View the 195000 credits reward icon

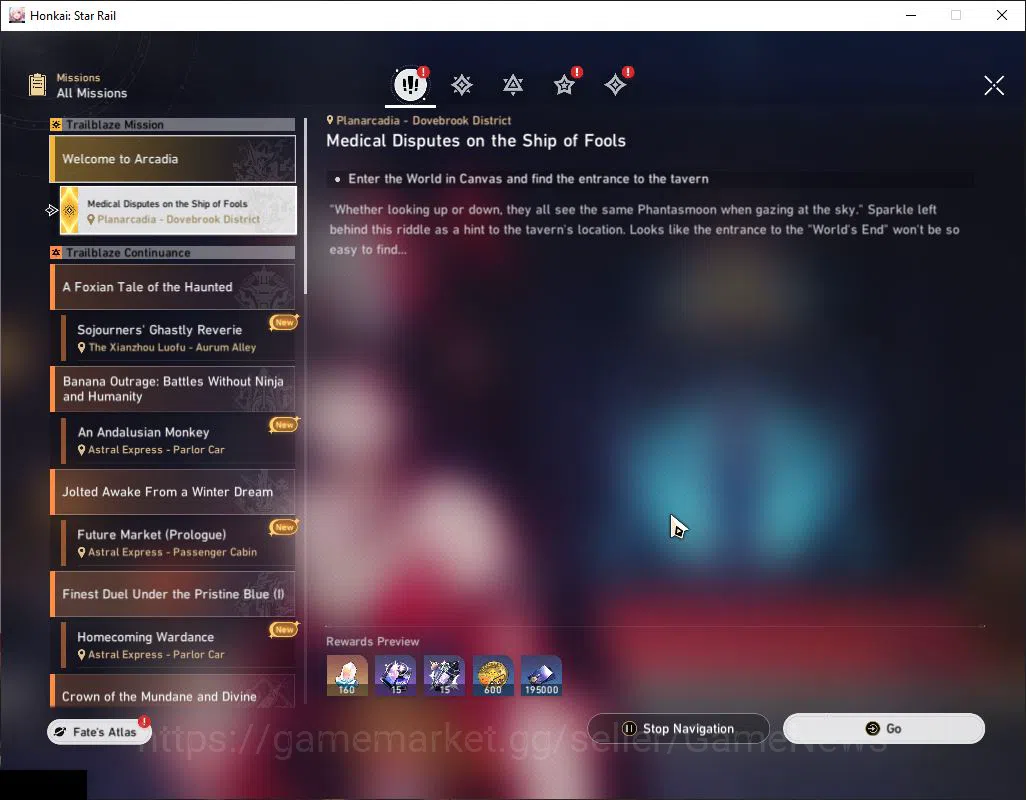(541, 676)
